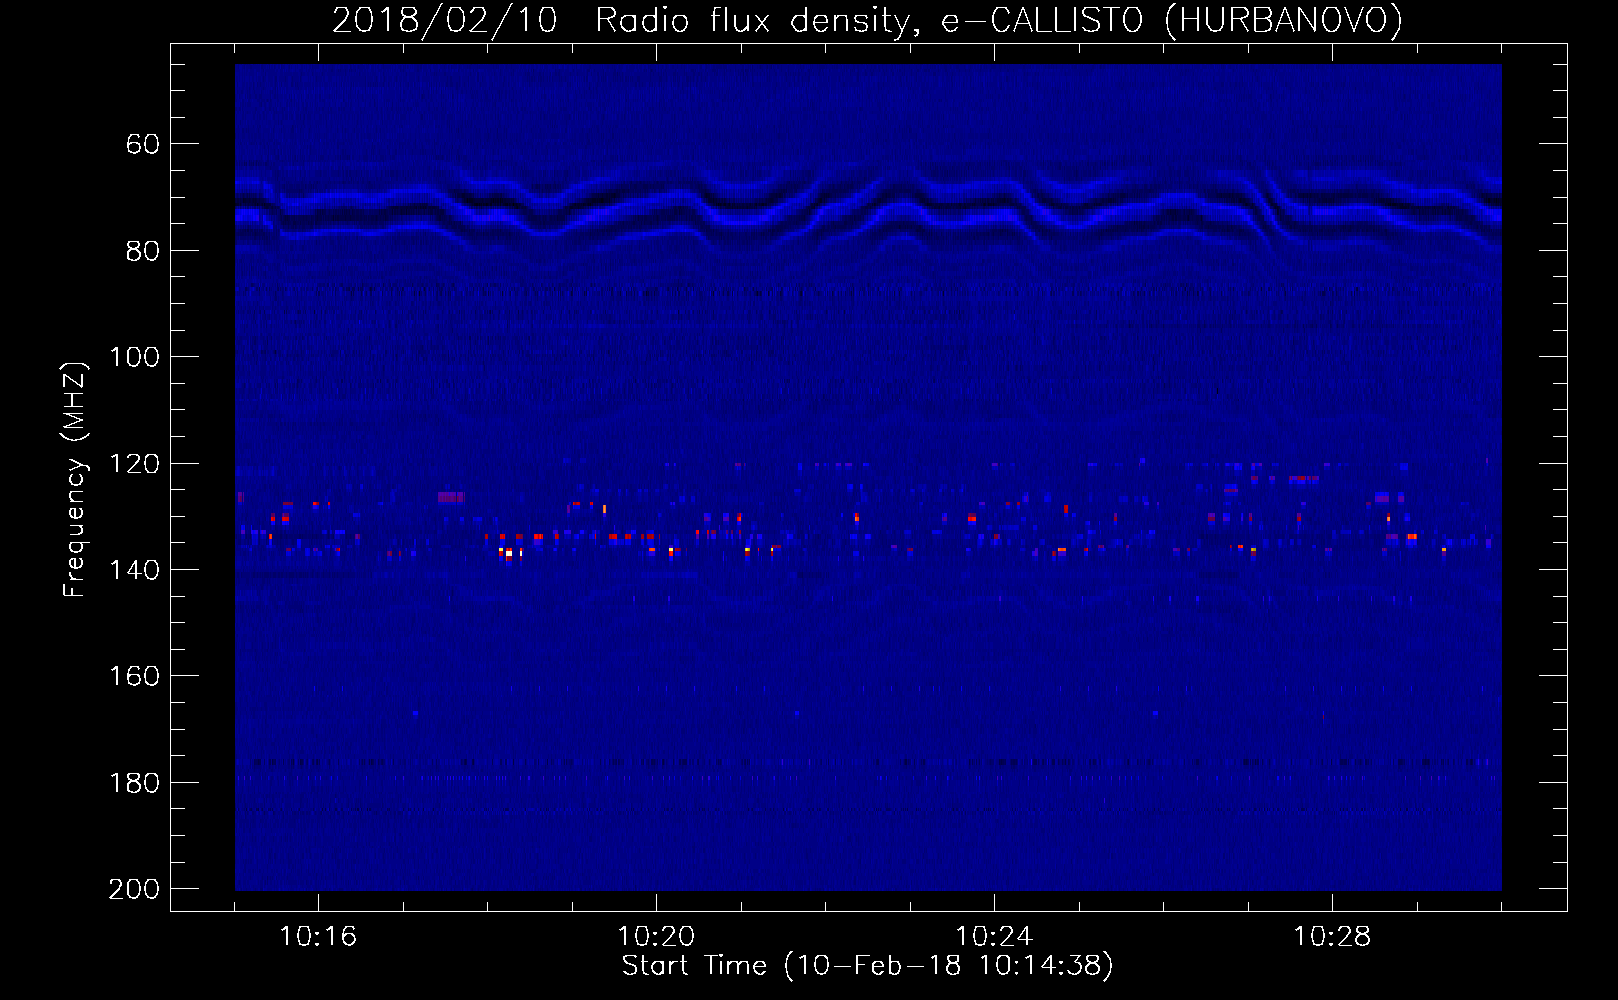Click the 140 frequency tick label
Image resolution: width=1618 pixels, height=1000 pixels.
coord(134,570)
